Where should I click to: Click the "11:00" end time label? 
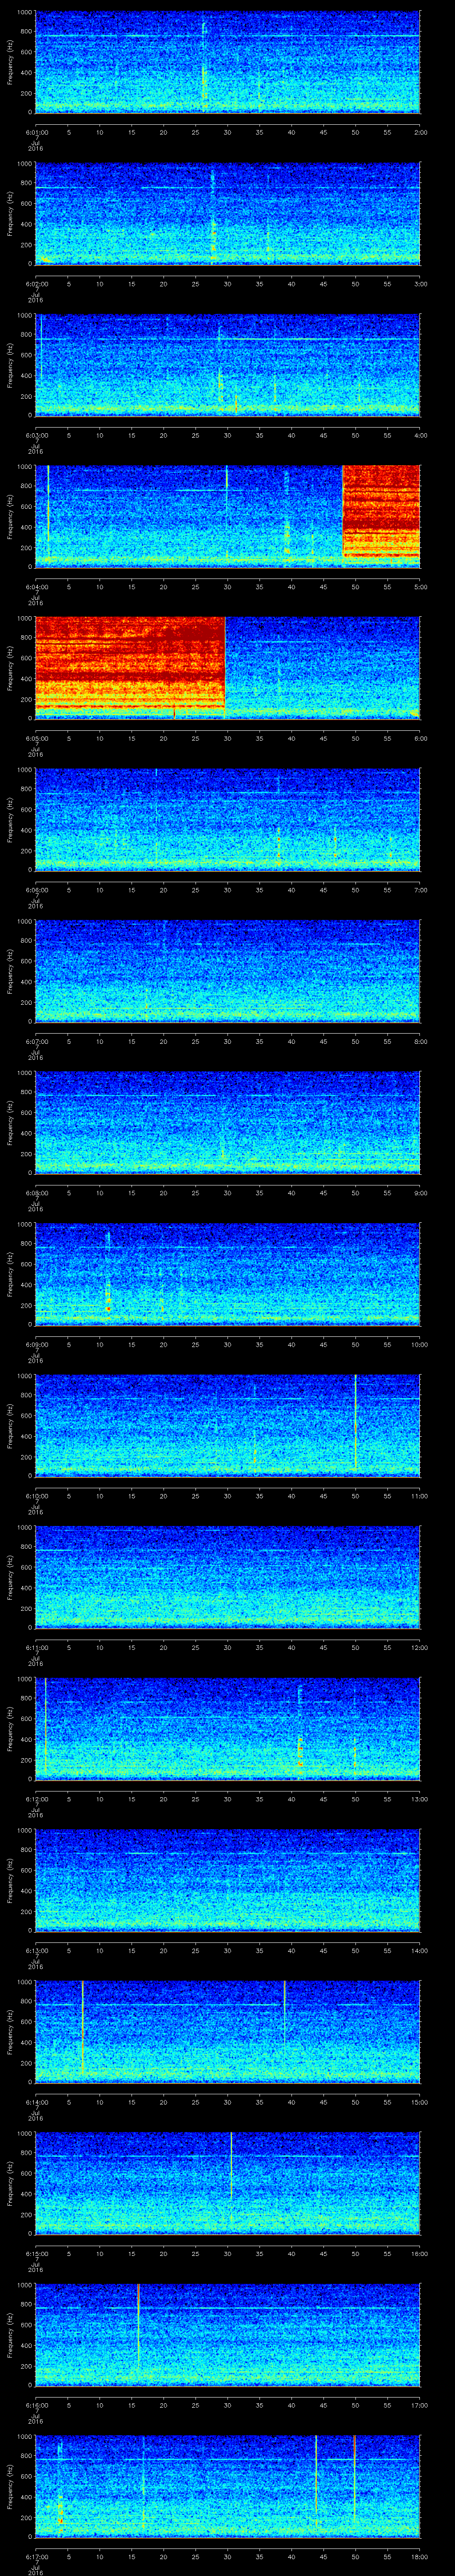[x=419, y=1496]
